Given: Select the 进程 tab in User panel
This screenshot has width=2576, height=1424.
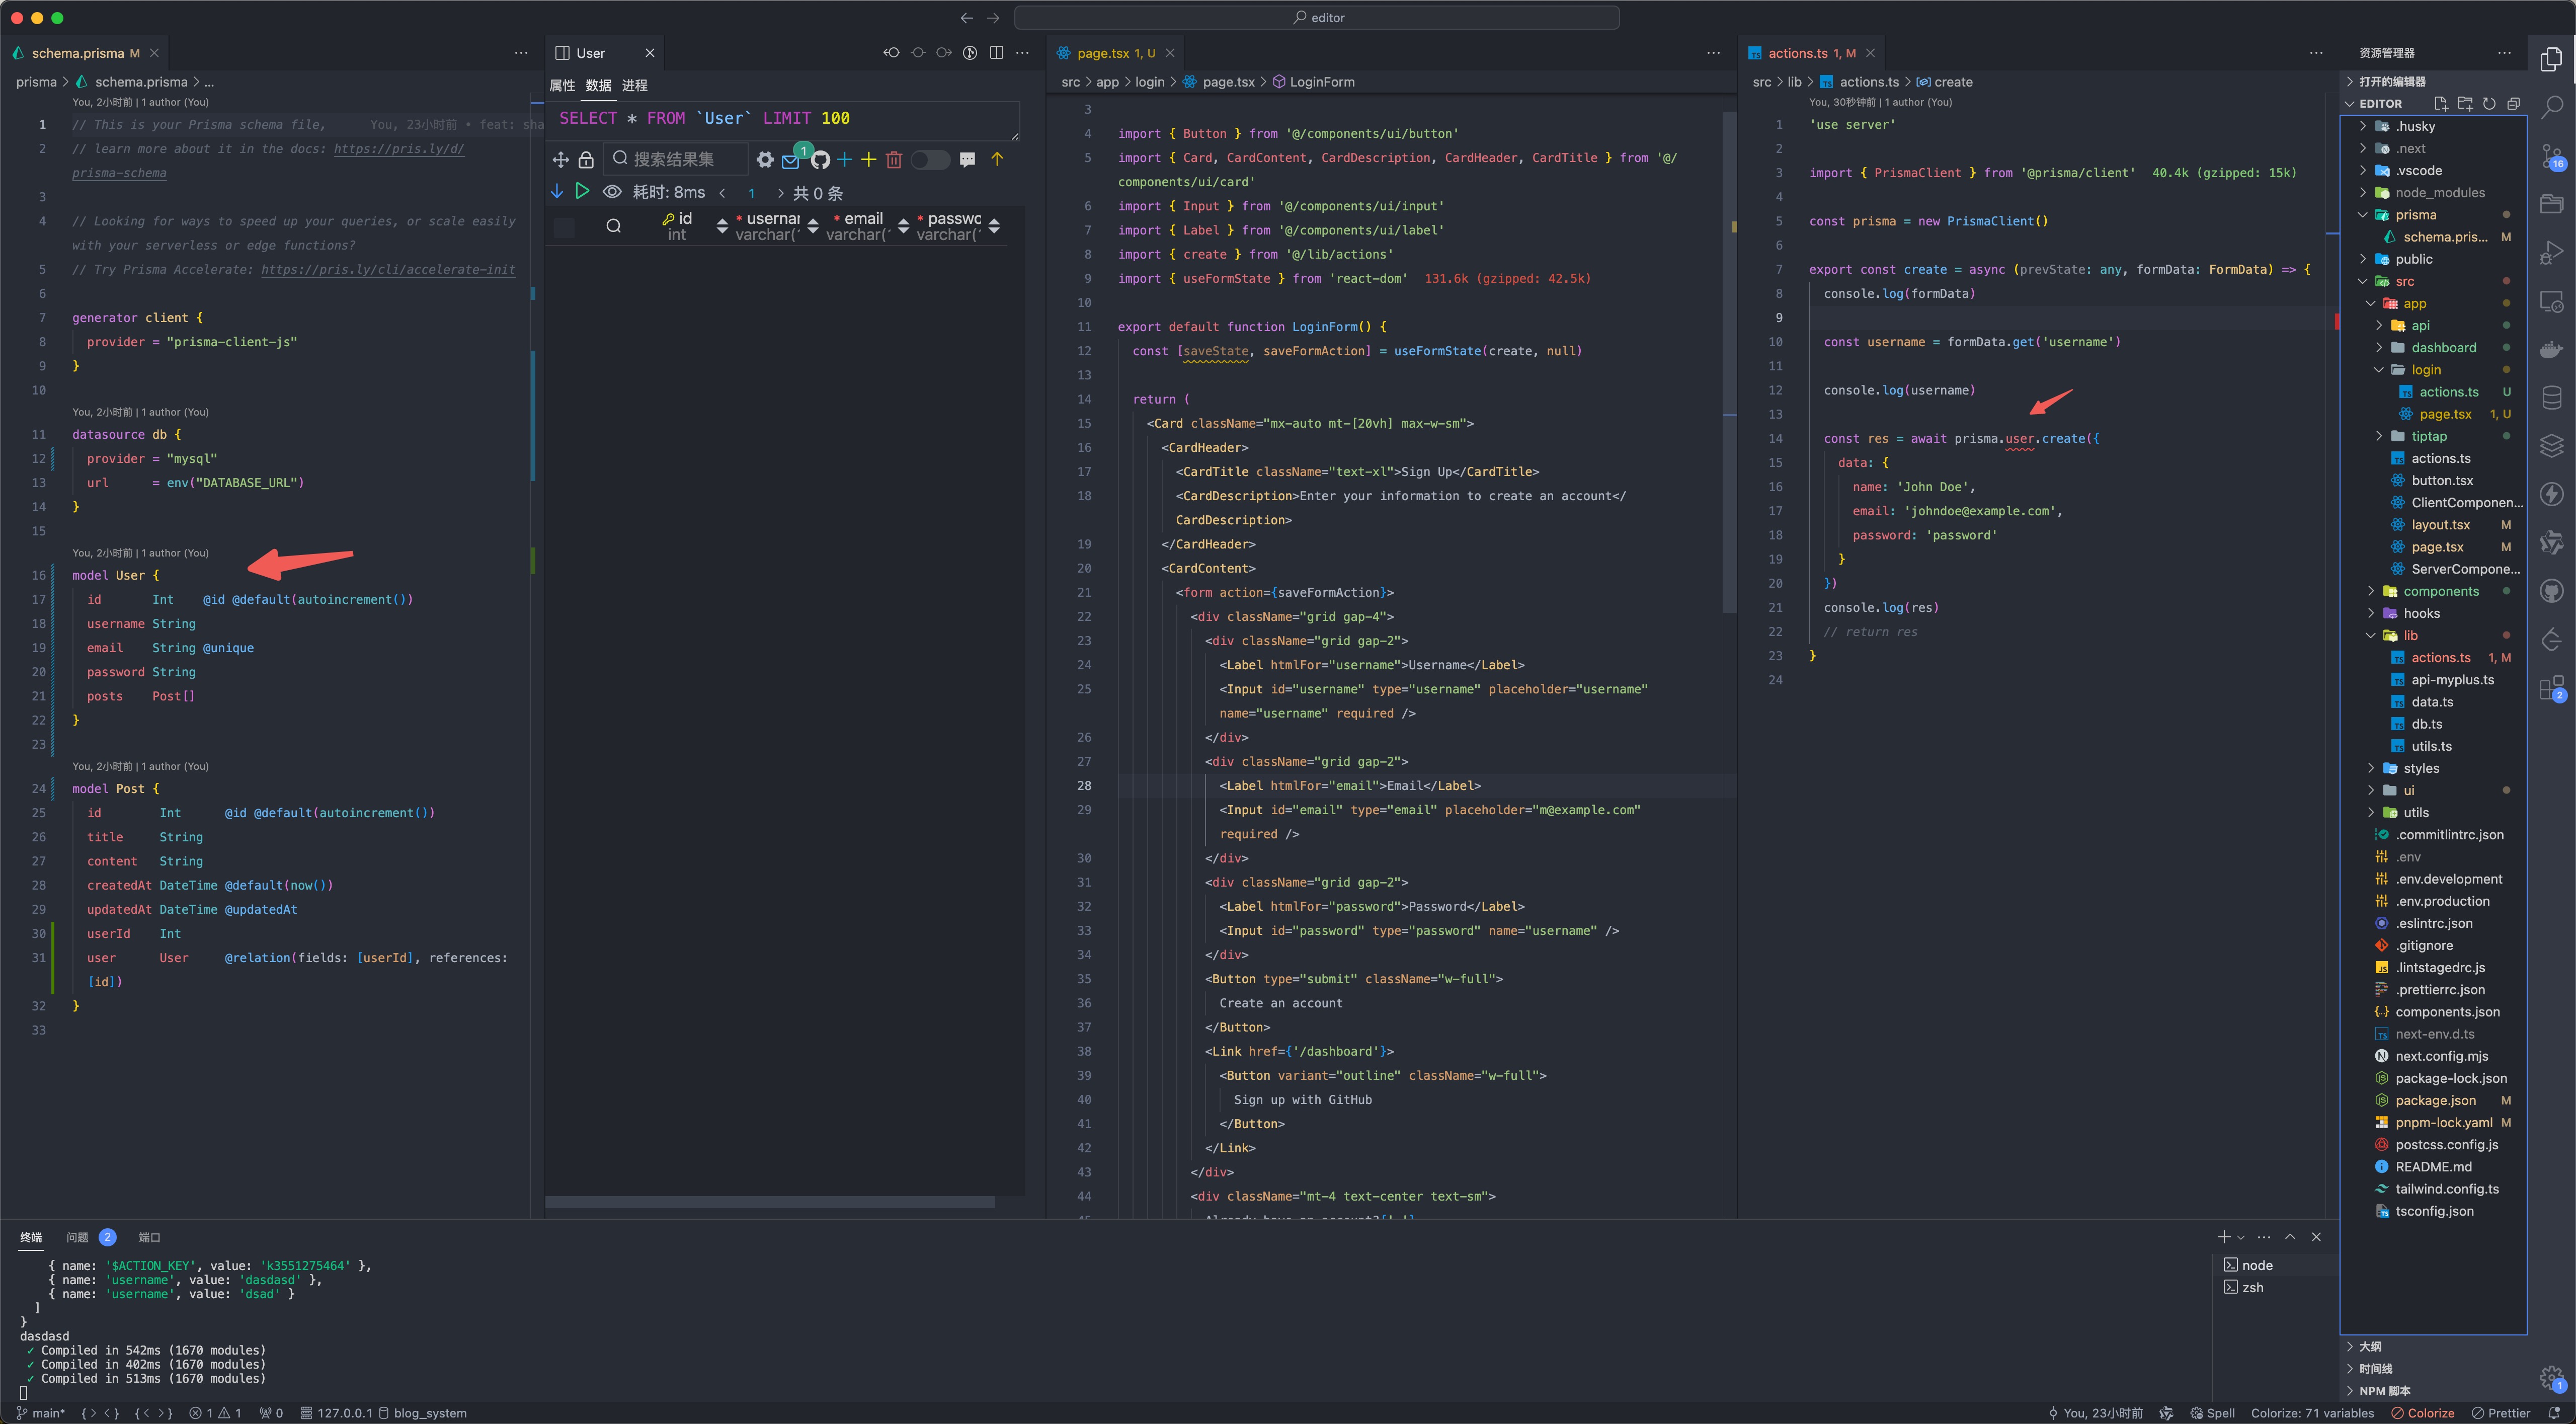Looking at the screenshot, I should coord(634,85).
